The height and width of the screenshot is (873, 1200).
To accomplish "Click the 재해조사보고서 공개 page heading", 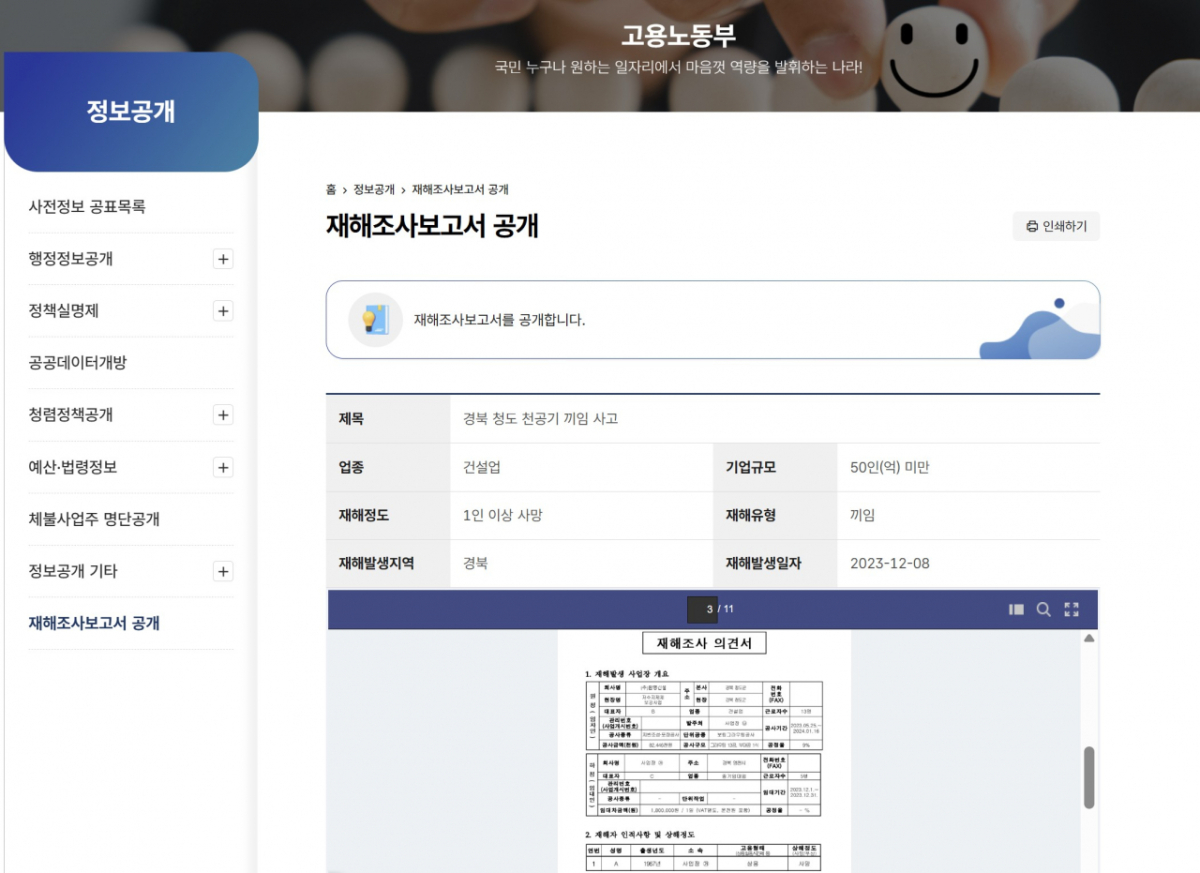I will click(432, 226).
